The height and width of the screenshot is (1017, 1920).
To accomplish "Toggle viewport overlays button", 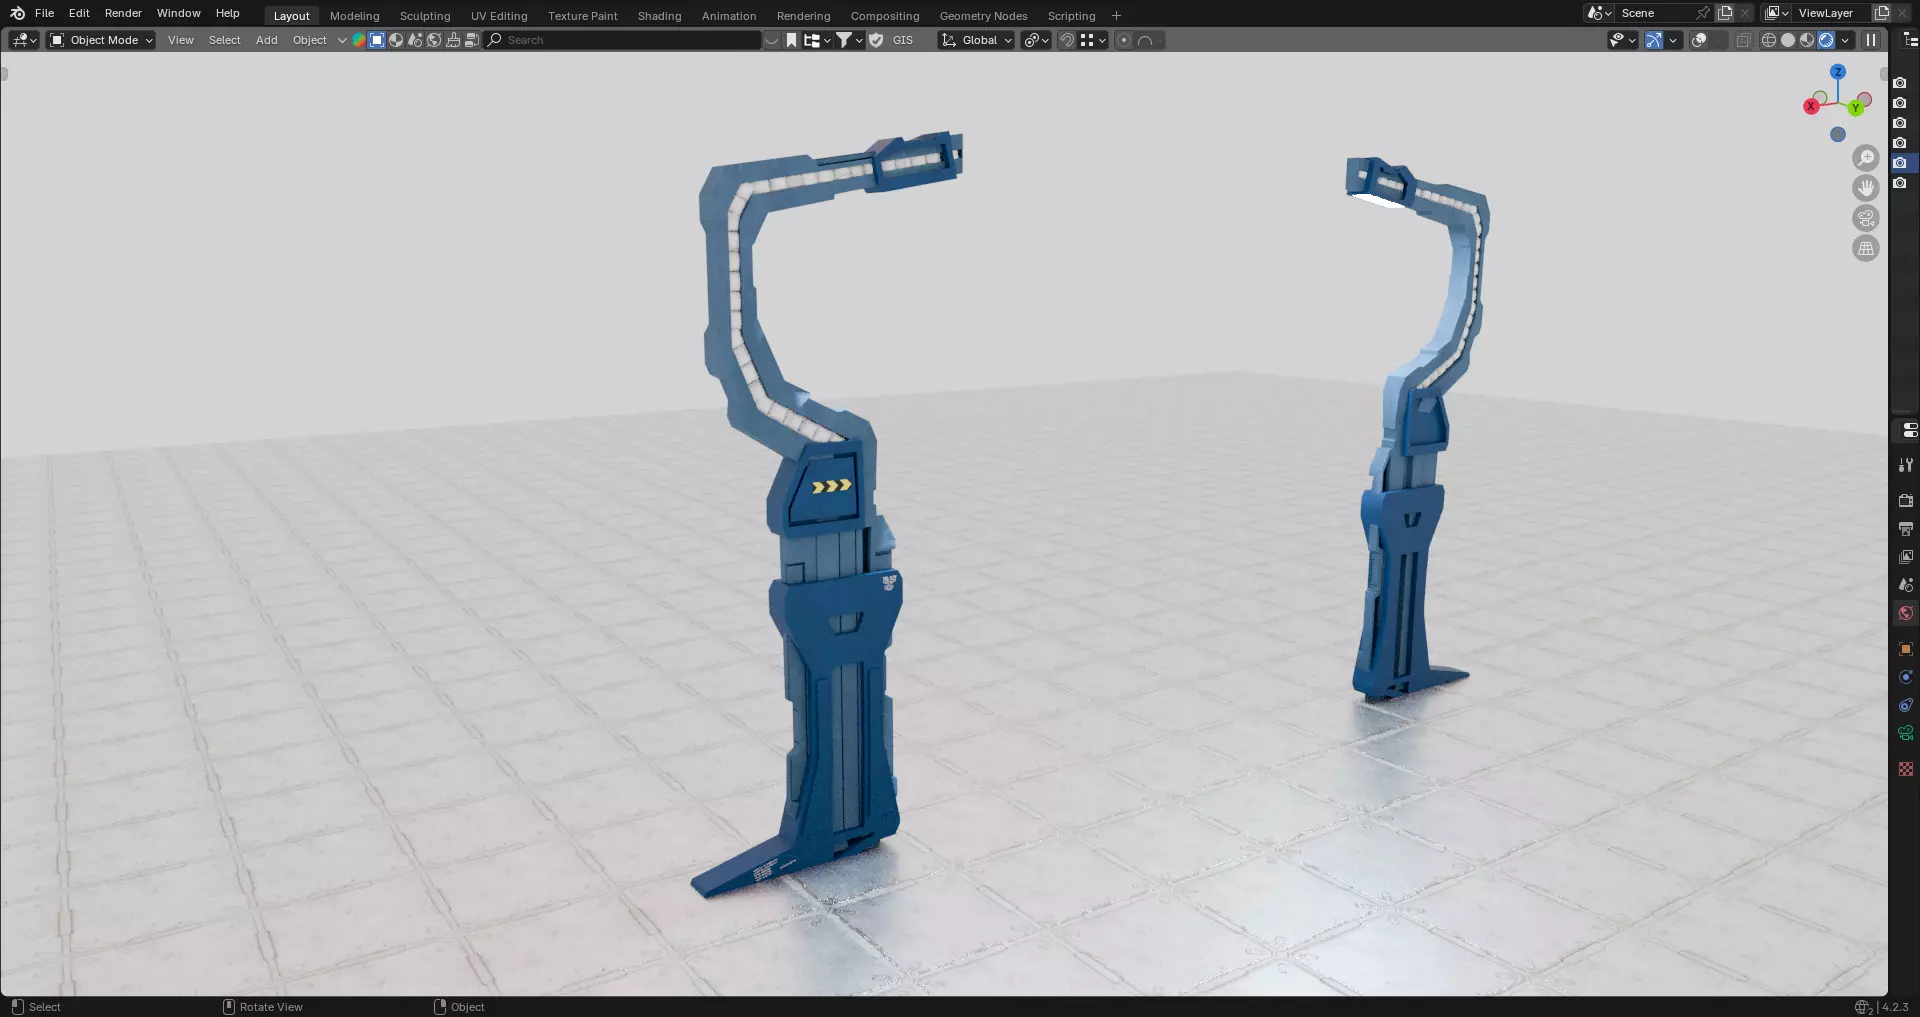I will click(1699, 40).
